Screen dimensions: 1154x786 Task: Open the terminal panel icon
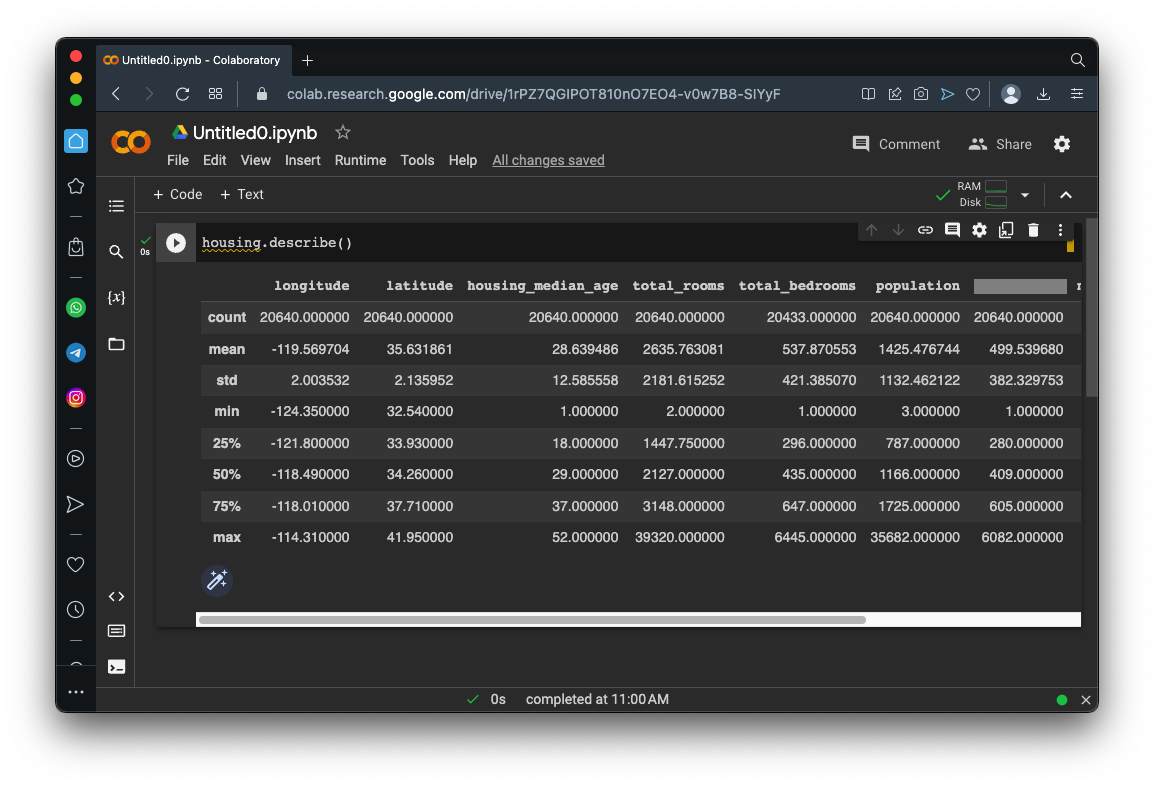[x=116, y=667]
